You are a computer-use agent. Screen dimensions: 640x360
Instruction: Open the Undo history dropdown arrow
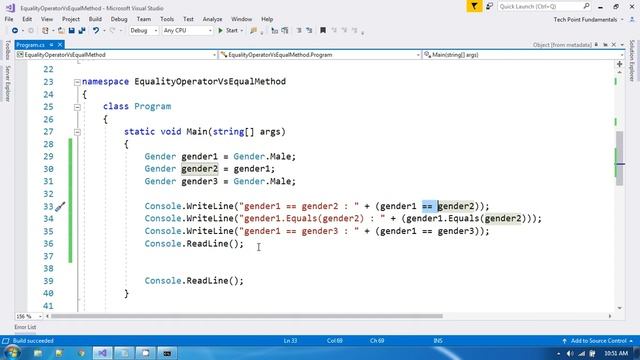pos(104,31)
